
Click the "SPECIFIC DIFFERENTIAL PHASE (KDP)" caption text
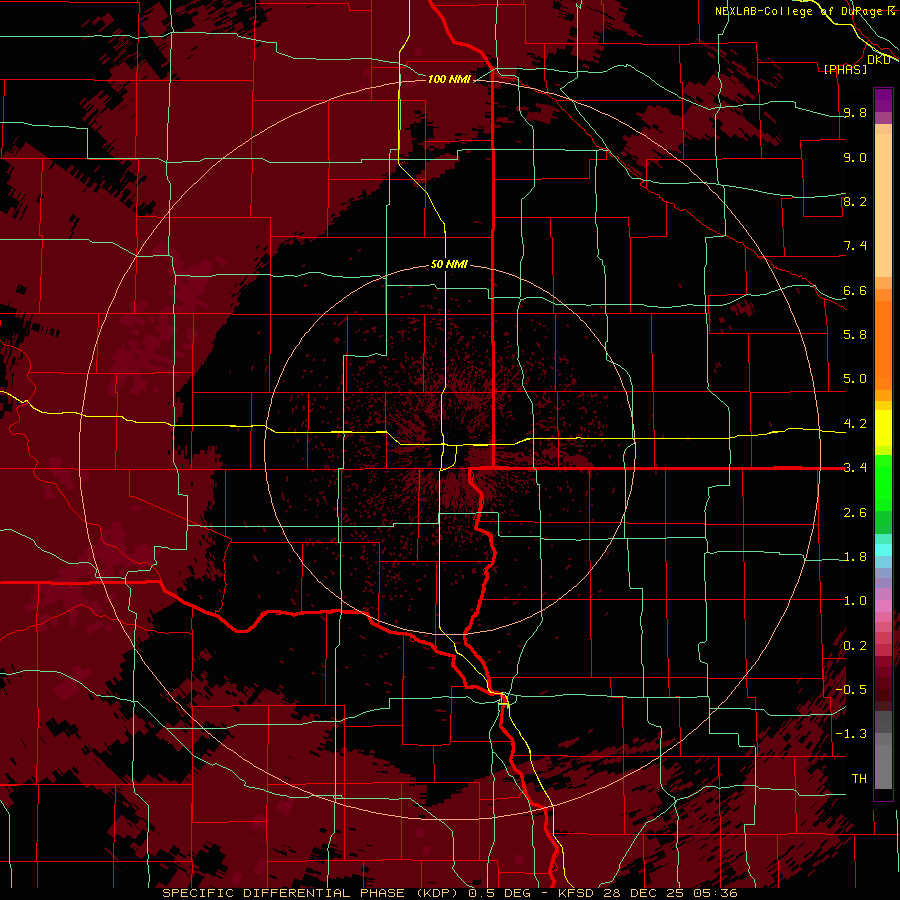point(313,893)
